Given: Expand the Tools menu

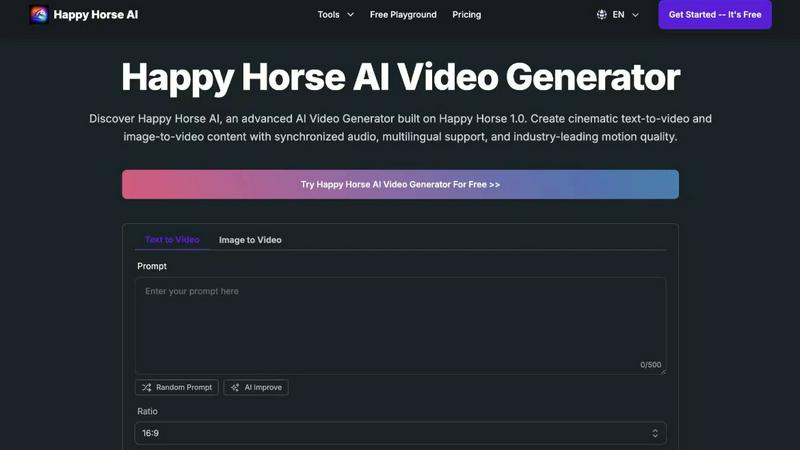Looking at the screenshot, I should (x=335, y=15).
